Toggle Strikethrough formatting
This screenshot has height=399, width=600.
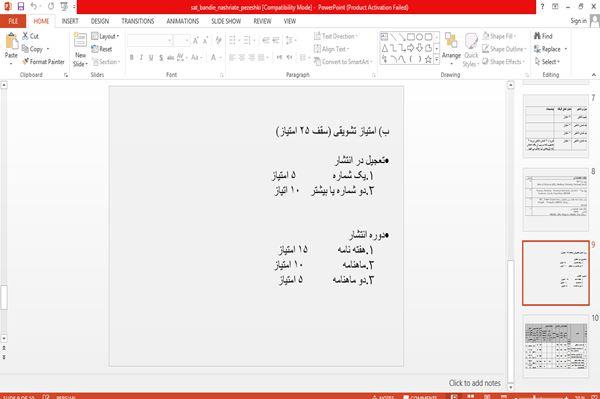click(x=170, y=57)
